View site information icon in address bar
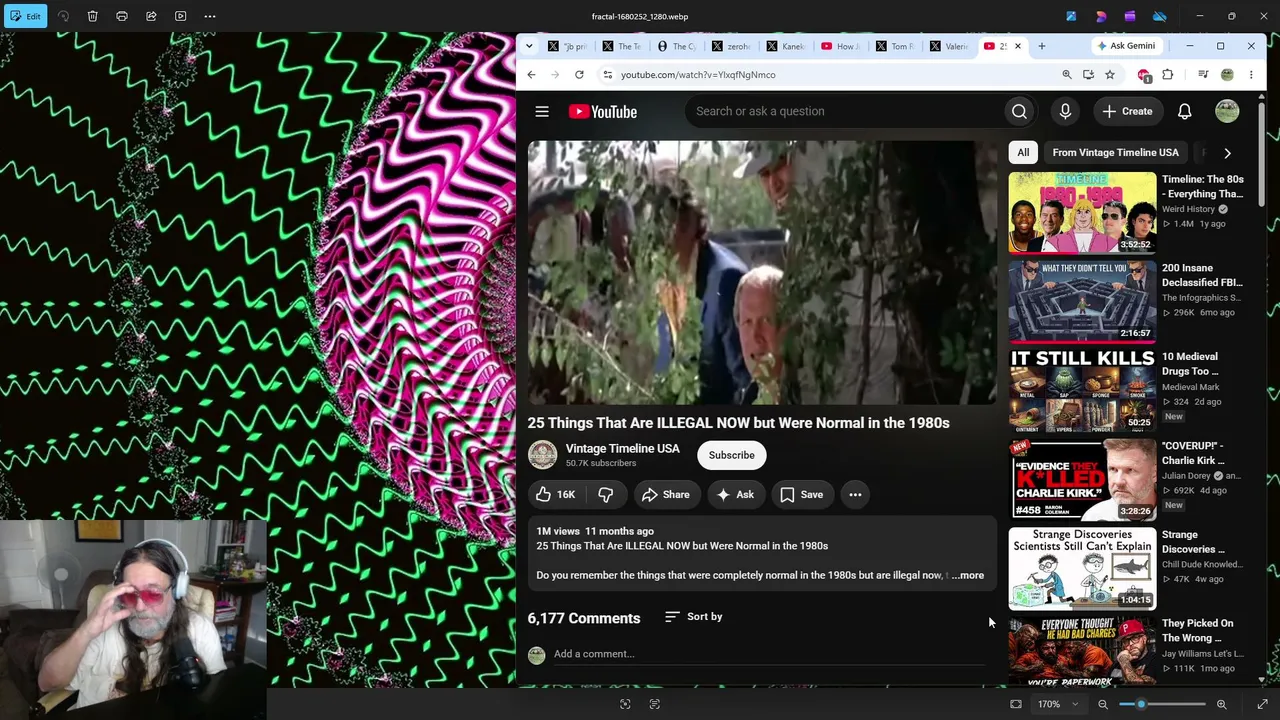 tap(607, 75)
